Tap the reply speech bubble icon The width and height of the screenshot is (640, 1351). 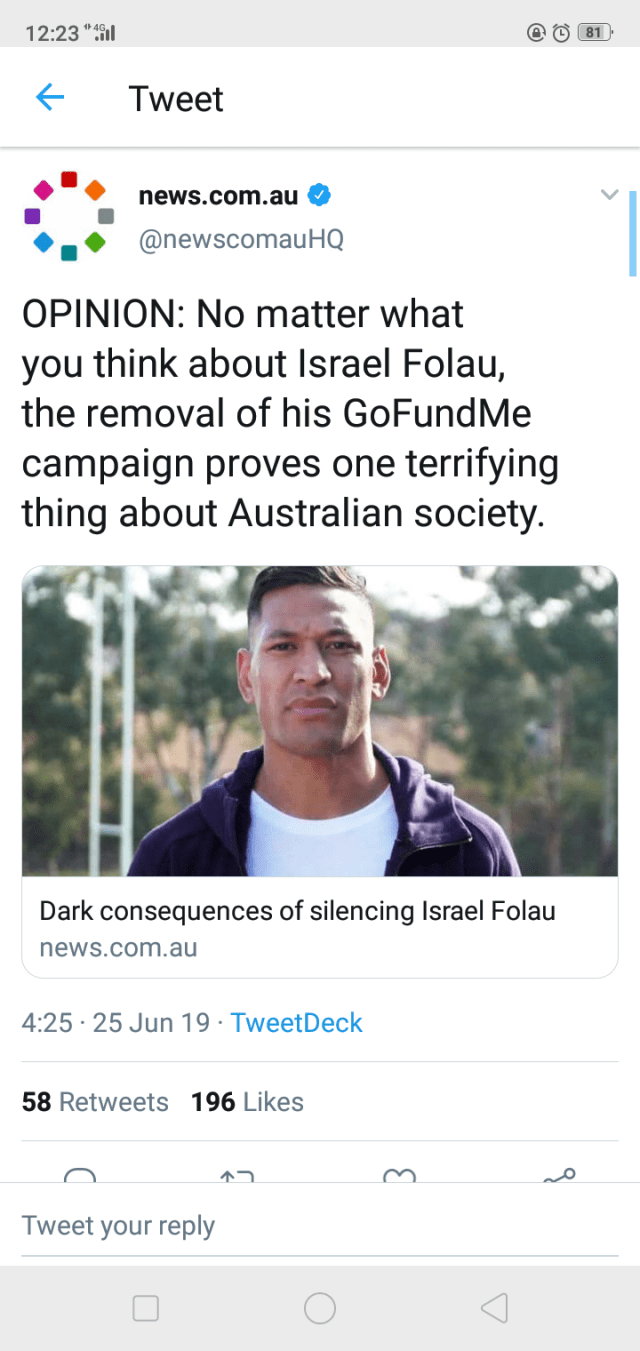coord(80,1176)
